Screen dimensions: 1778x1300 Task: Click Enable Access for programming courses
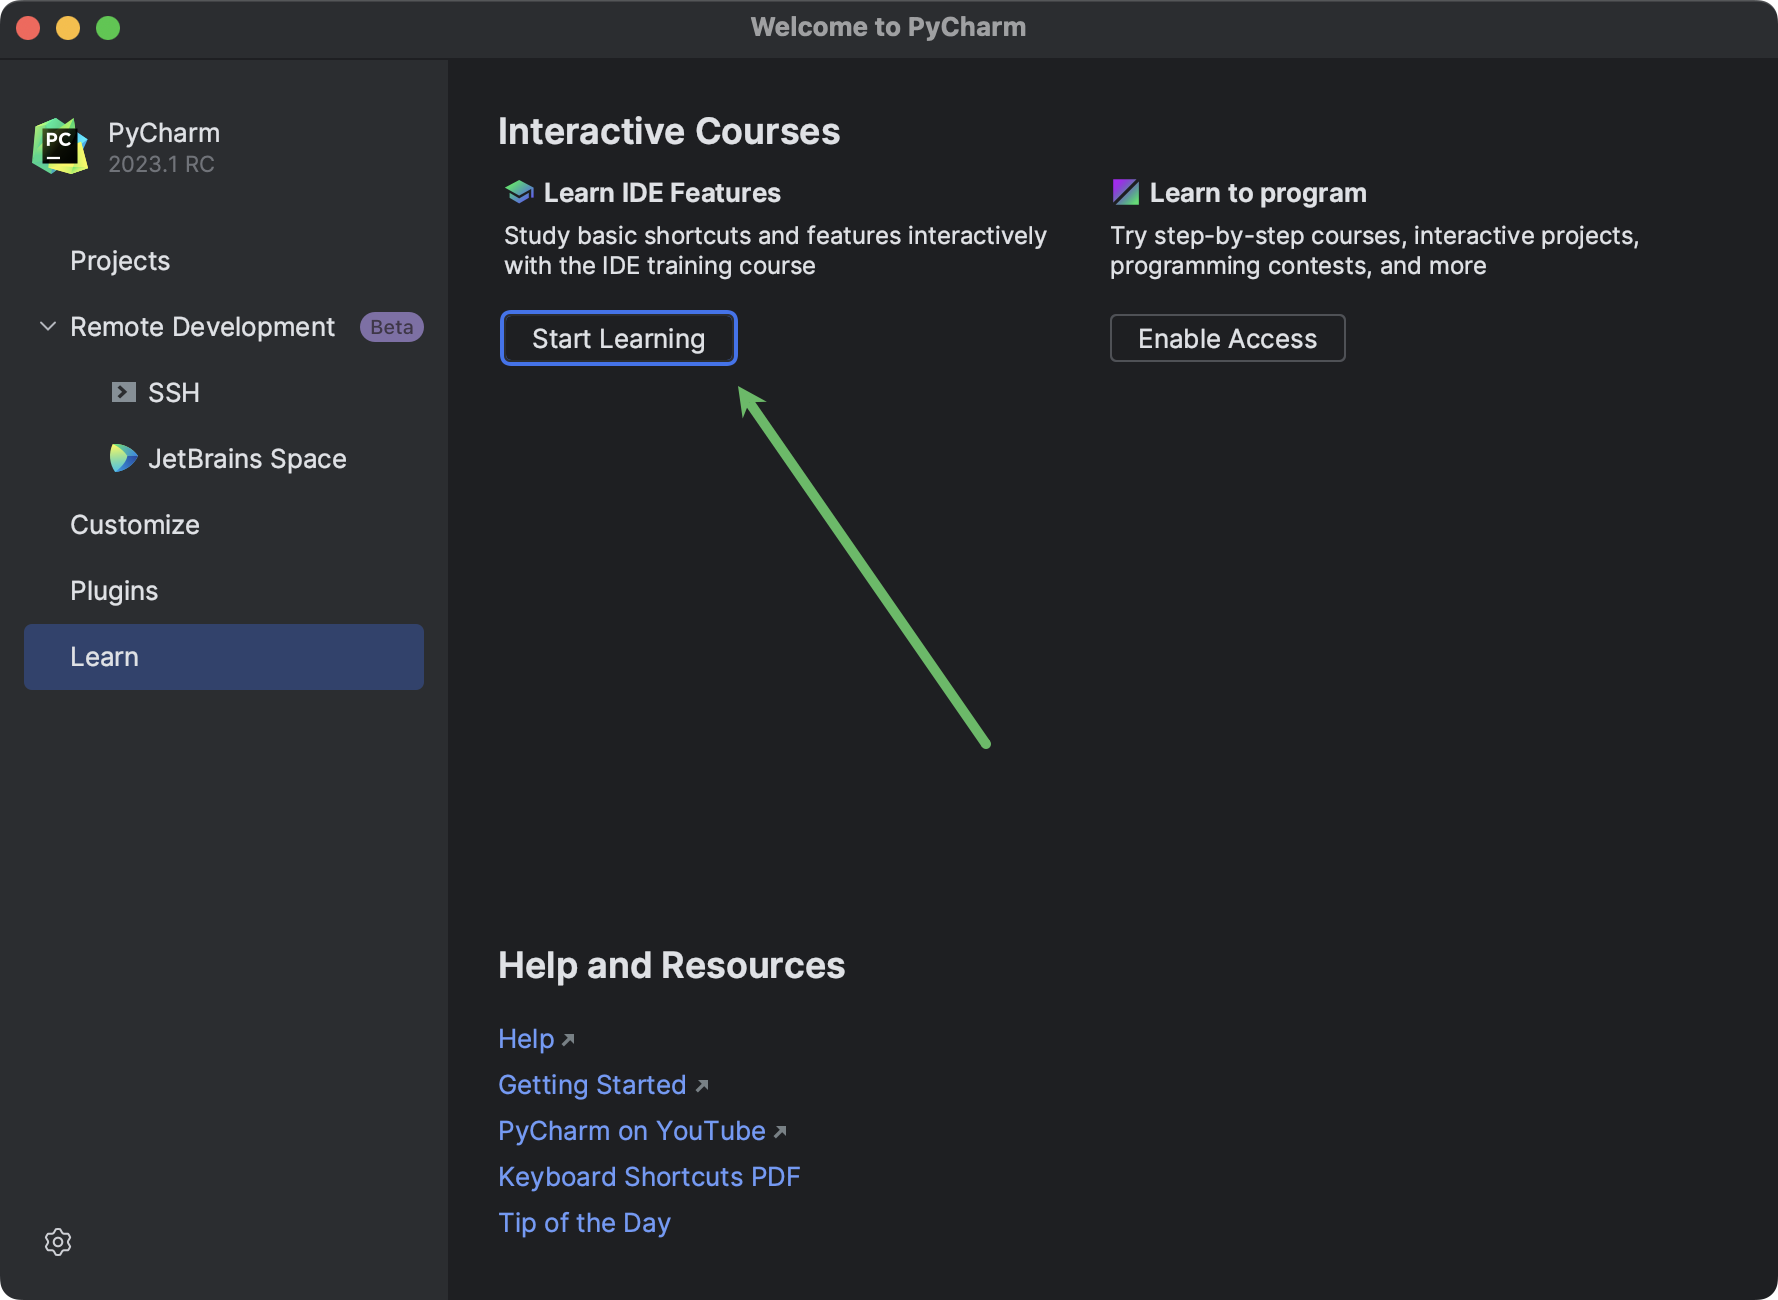[1227, 338]
